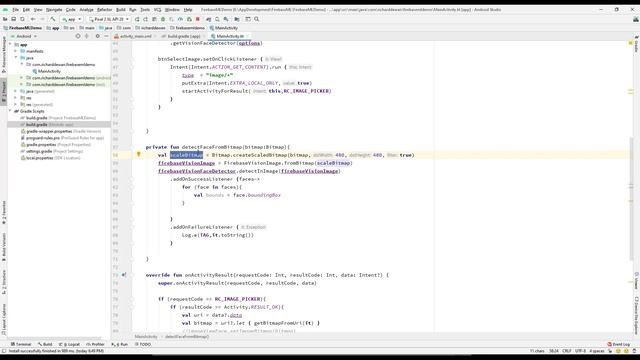
Task: Click the Project Structure toolbar icon
Action: [x=237, y=19]
